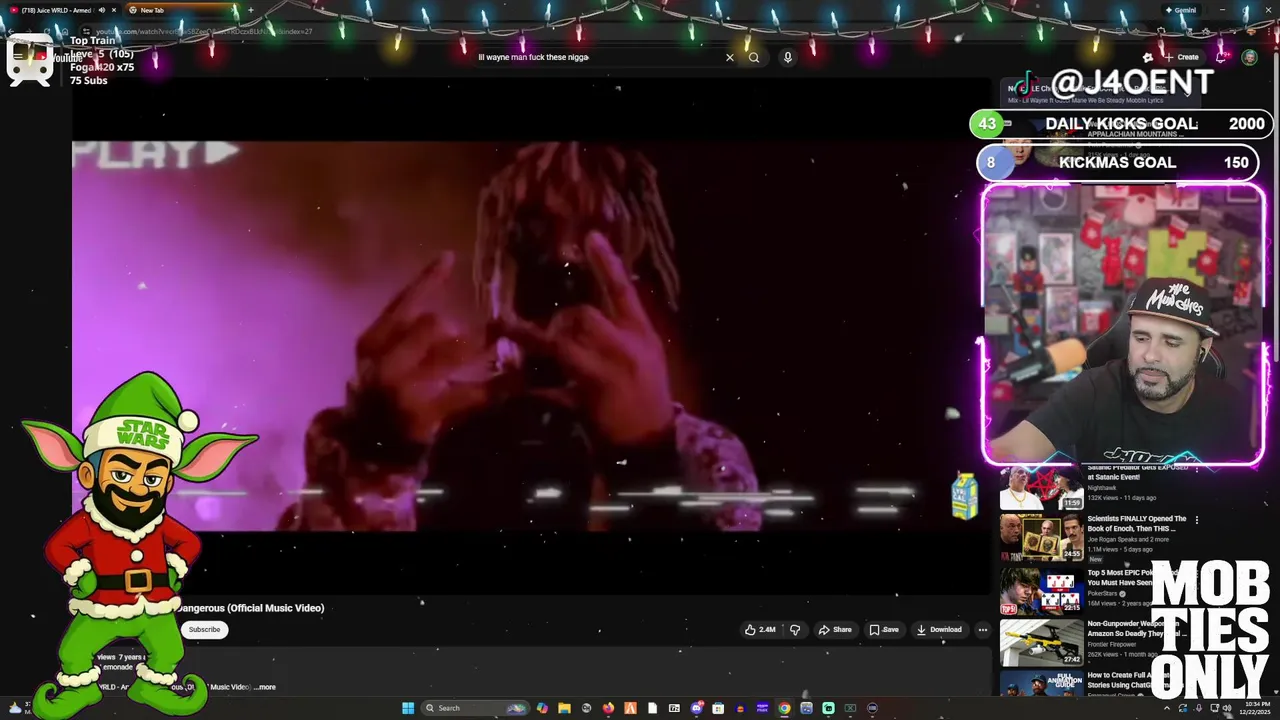This screenshot has height=720, width=1280.
Task: Open Copilot icon on the taskbar
Action: [x=542, y=708]
